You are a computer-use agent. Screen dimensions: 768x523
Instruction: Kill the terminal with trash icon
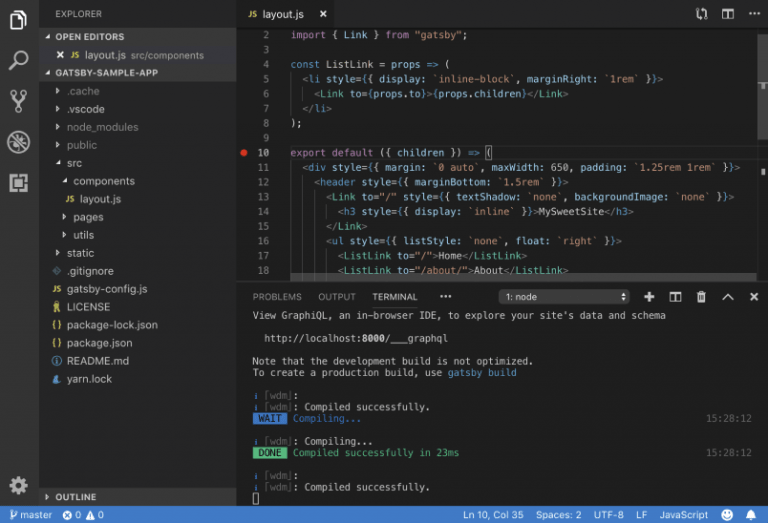[x=701, y=297]
